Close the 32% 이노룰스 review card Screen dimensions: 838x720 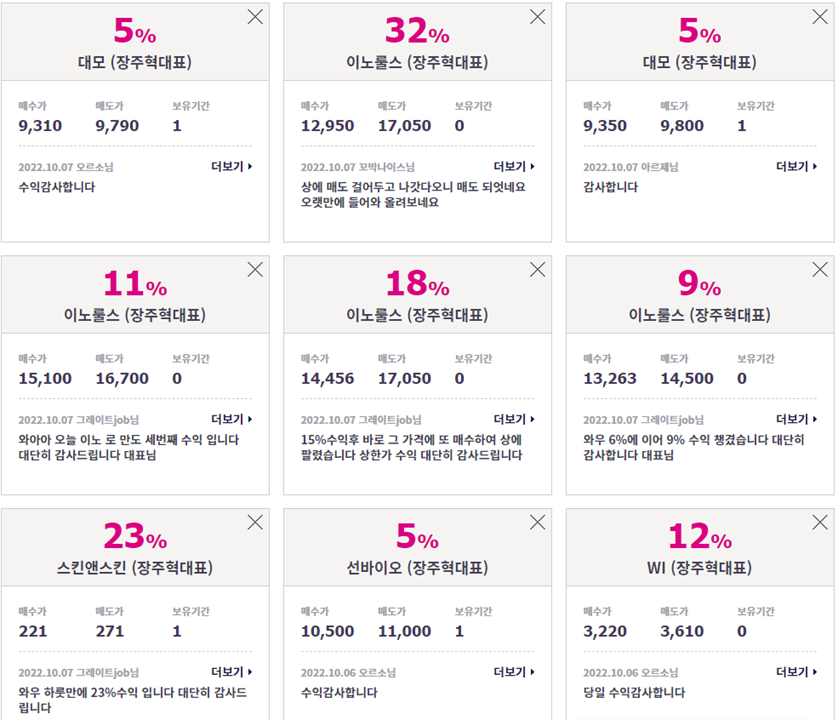[x=537, y=17]
